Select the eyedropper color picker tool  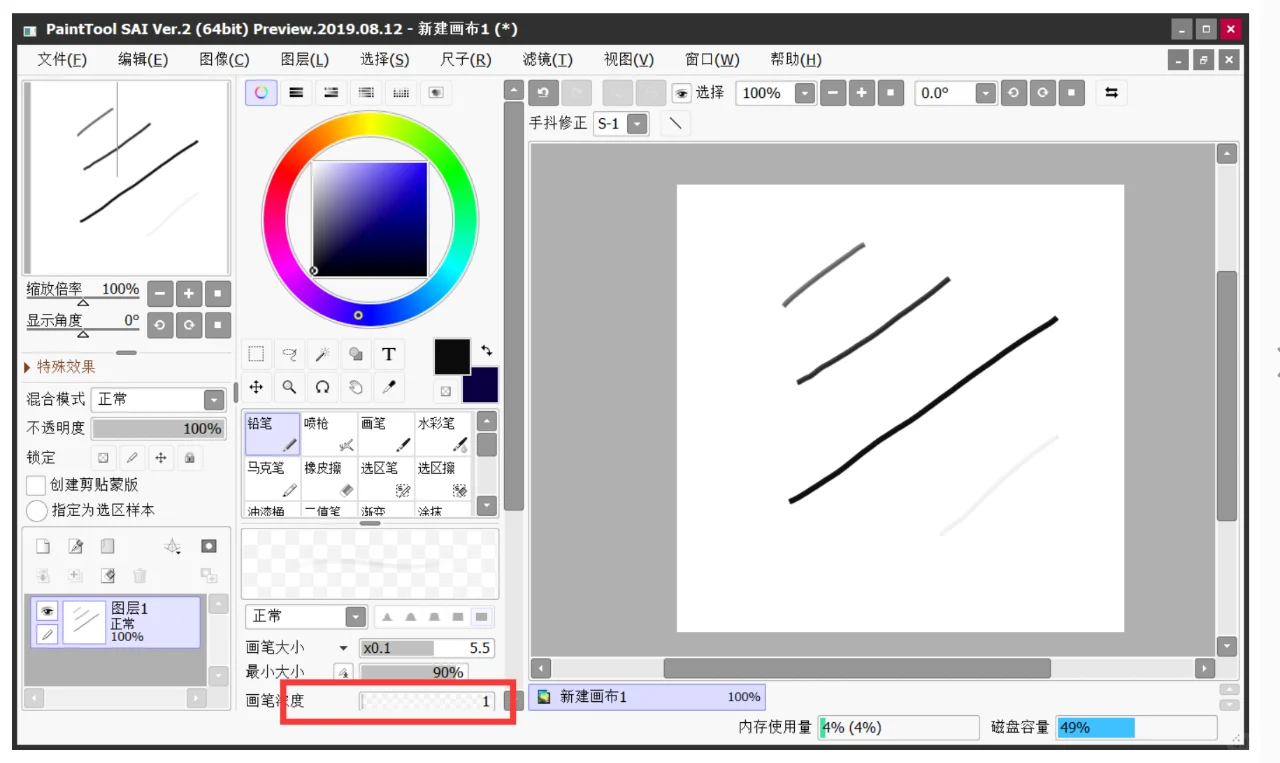(389, 387)
